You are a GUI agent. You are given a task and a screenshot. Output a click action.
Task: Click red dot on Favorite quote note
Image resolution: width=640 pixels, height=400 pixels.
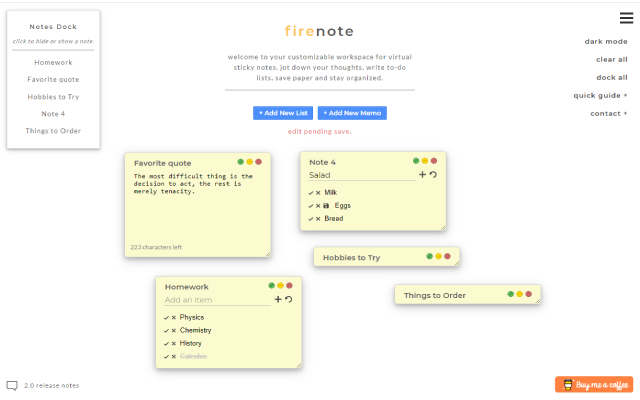coord(258,162)
